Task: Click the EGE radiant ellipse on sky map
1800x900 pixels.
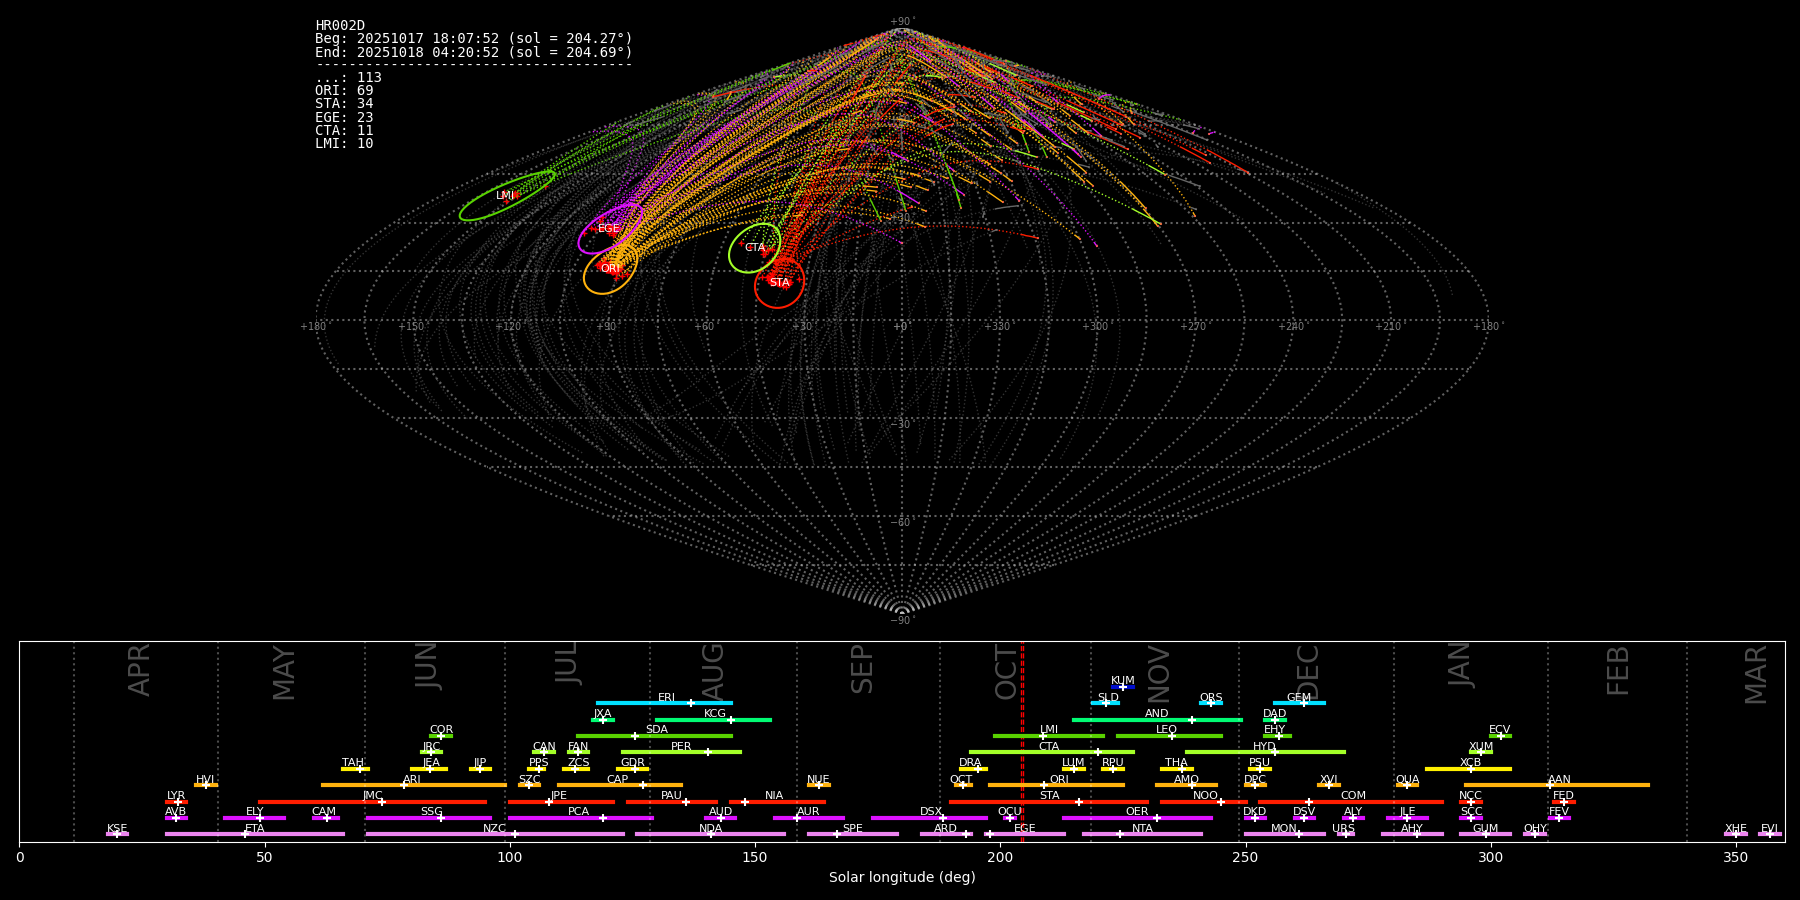Action: click(611, 229)
